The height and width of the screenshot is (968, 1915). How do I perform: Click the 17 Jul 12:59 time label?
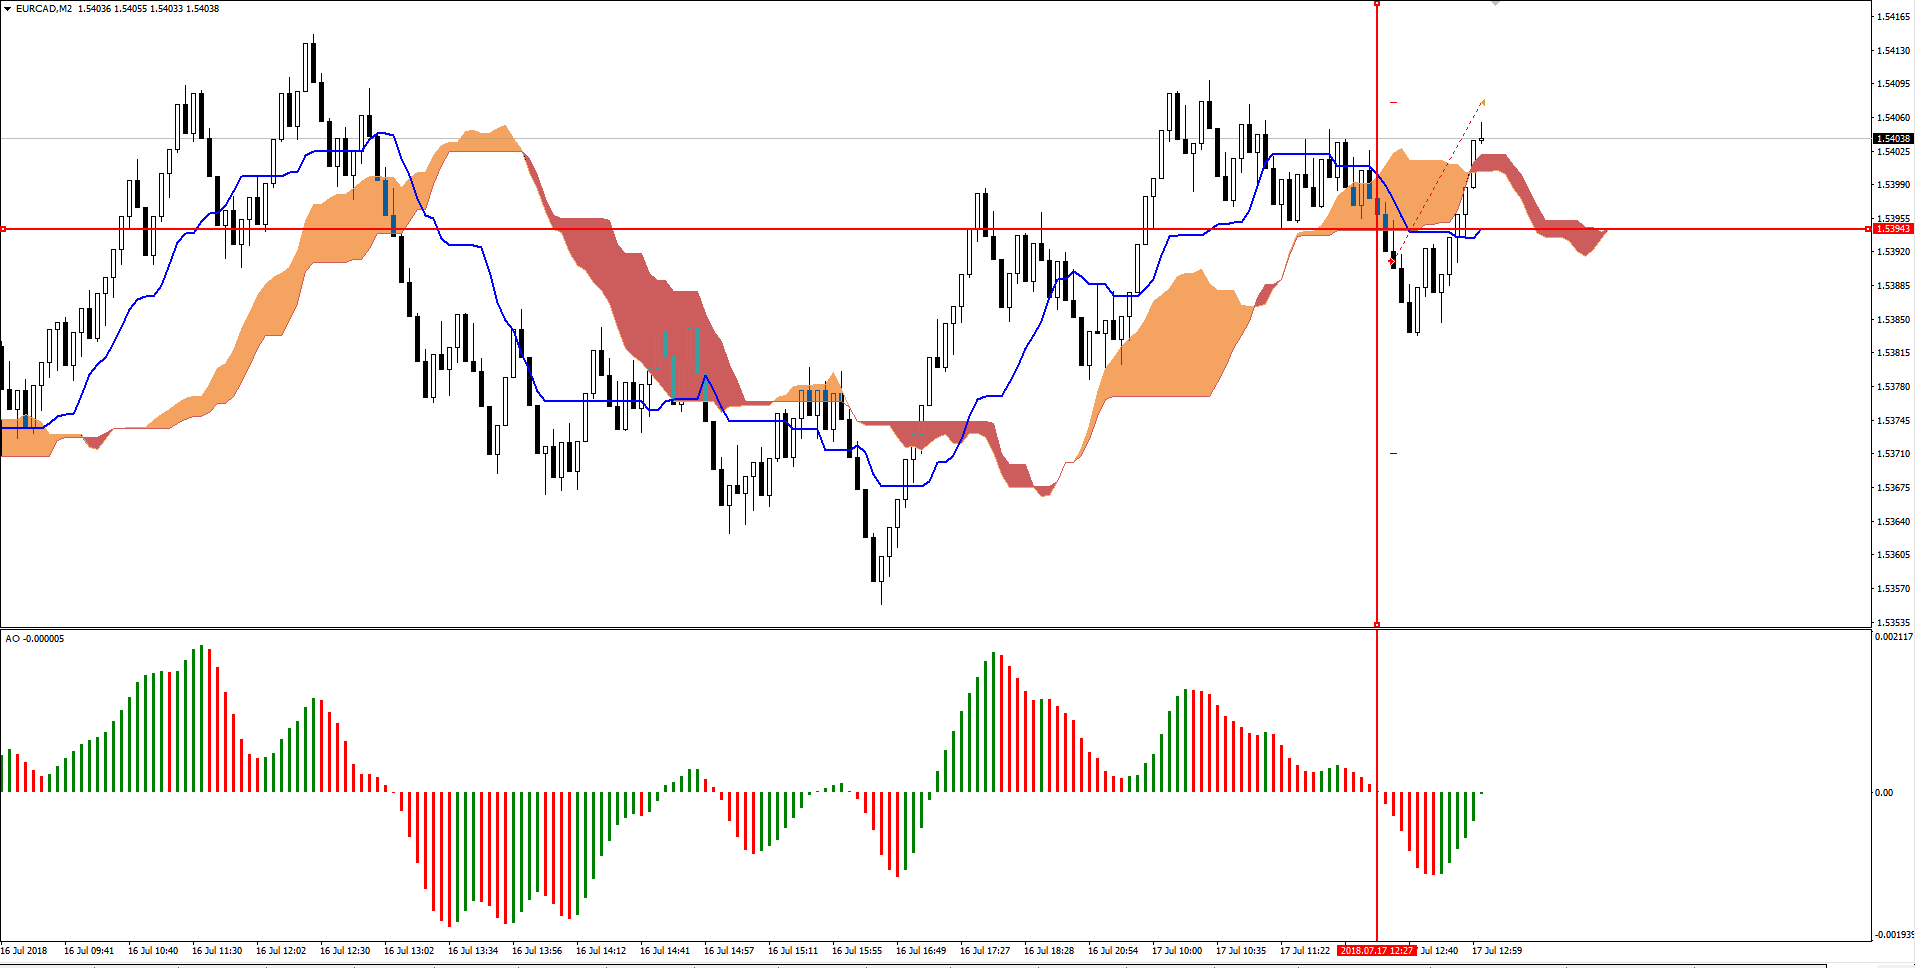(1497, 951)
